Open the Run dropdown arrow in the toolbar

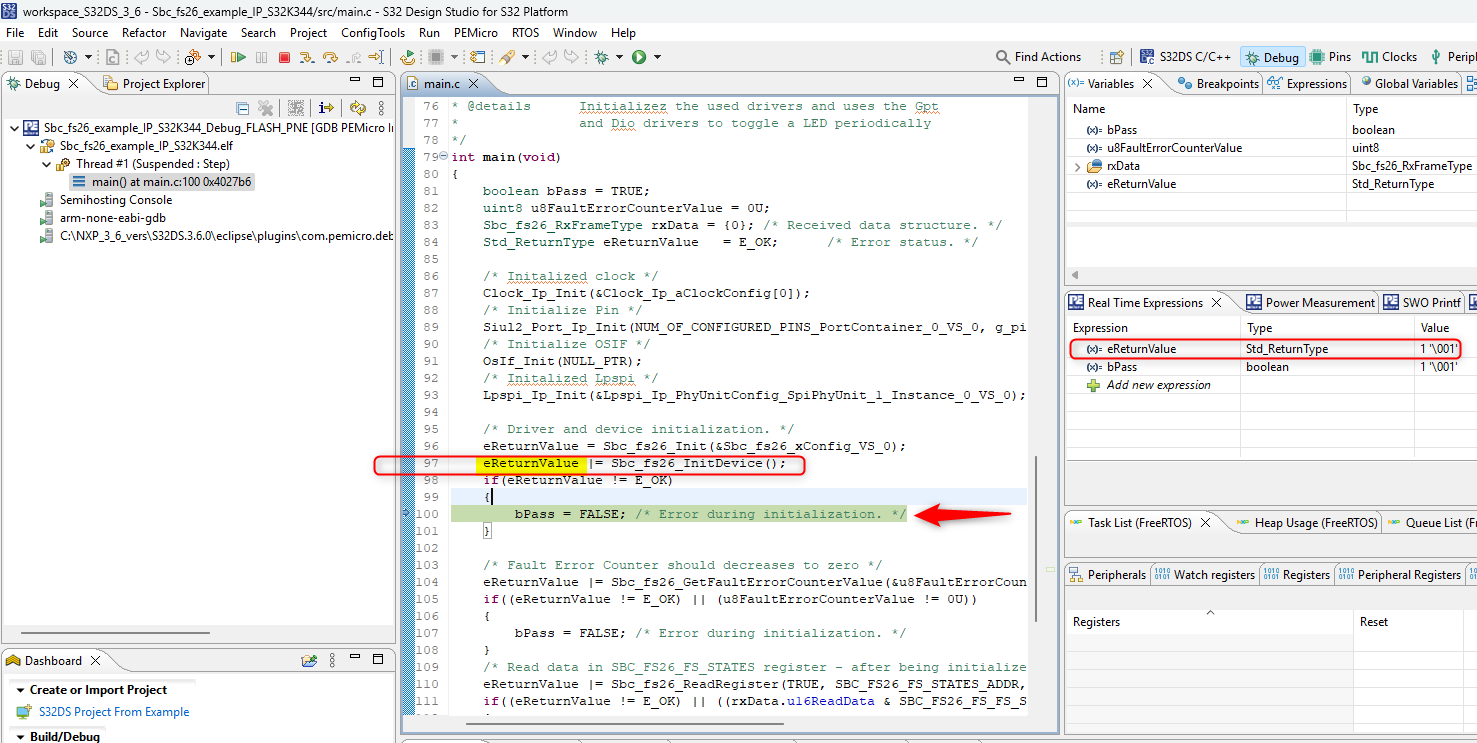coord(657,57)
